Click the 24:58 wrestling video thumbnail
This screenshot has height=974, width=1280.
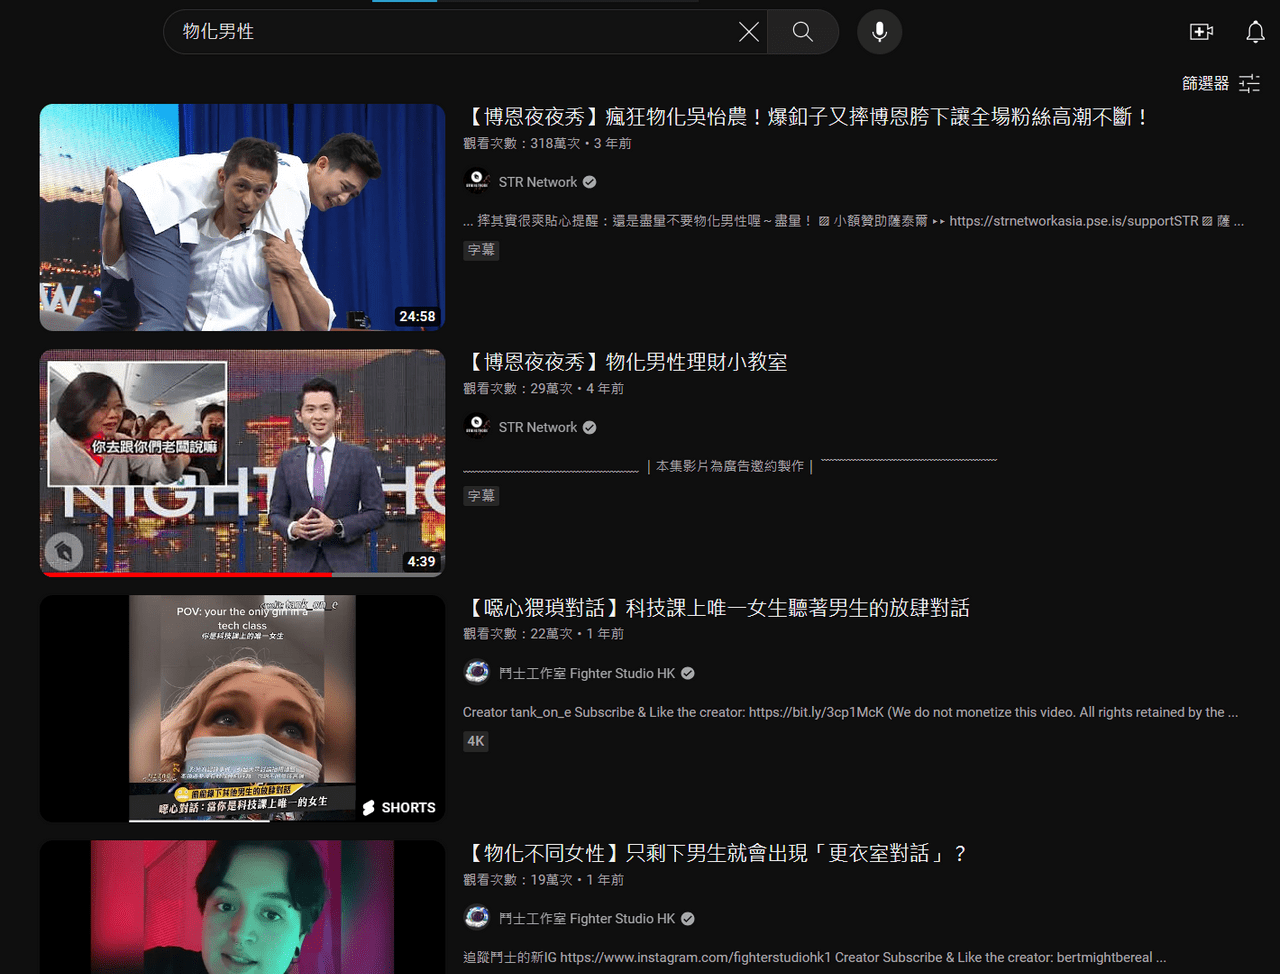[x=243, y=217]
